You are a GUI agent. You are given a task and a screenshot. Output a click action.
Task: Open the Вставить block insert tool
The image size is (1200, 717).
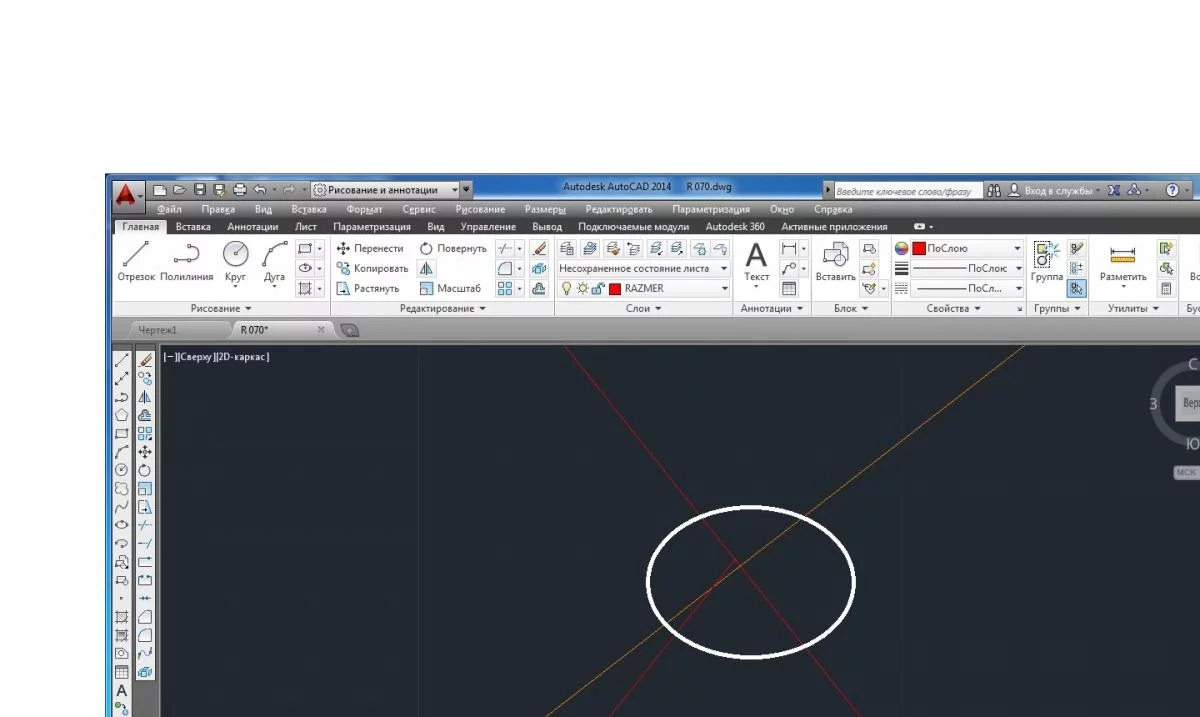click(x=835, y=262)
